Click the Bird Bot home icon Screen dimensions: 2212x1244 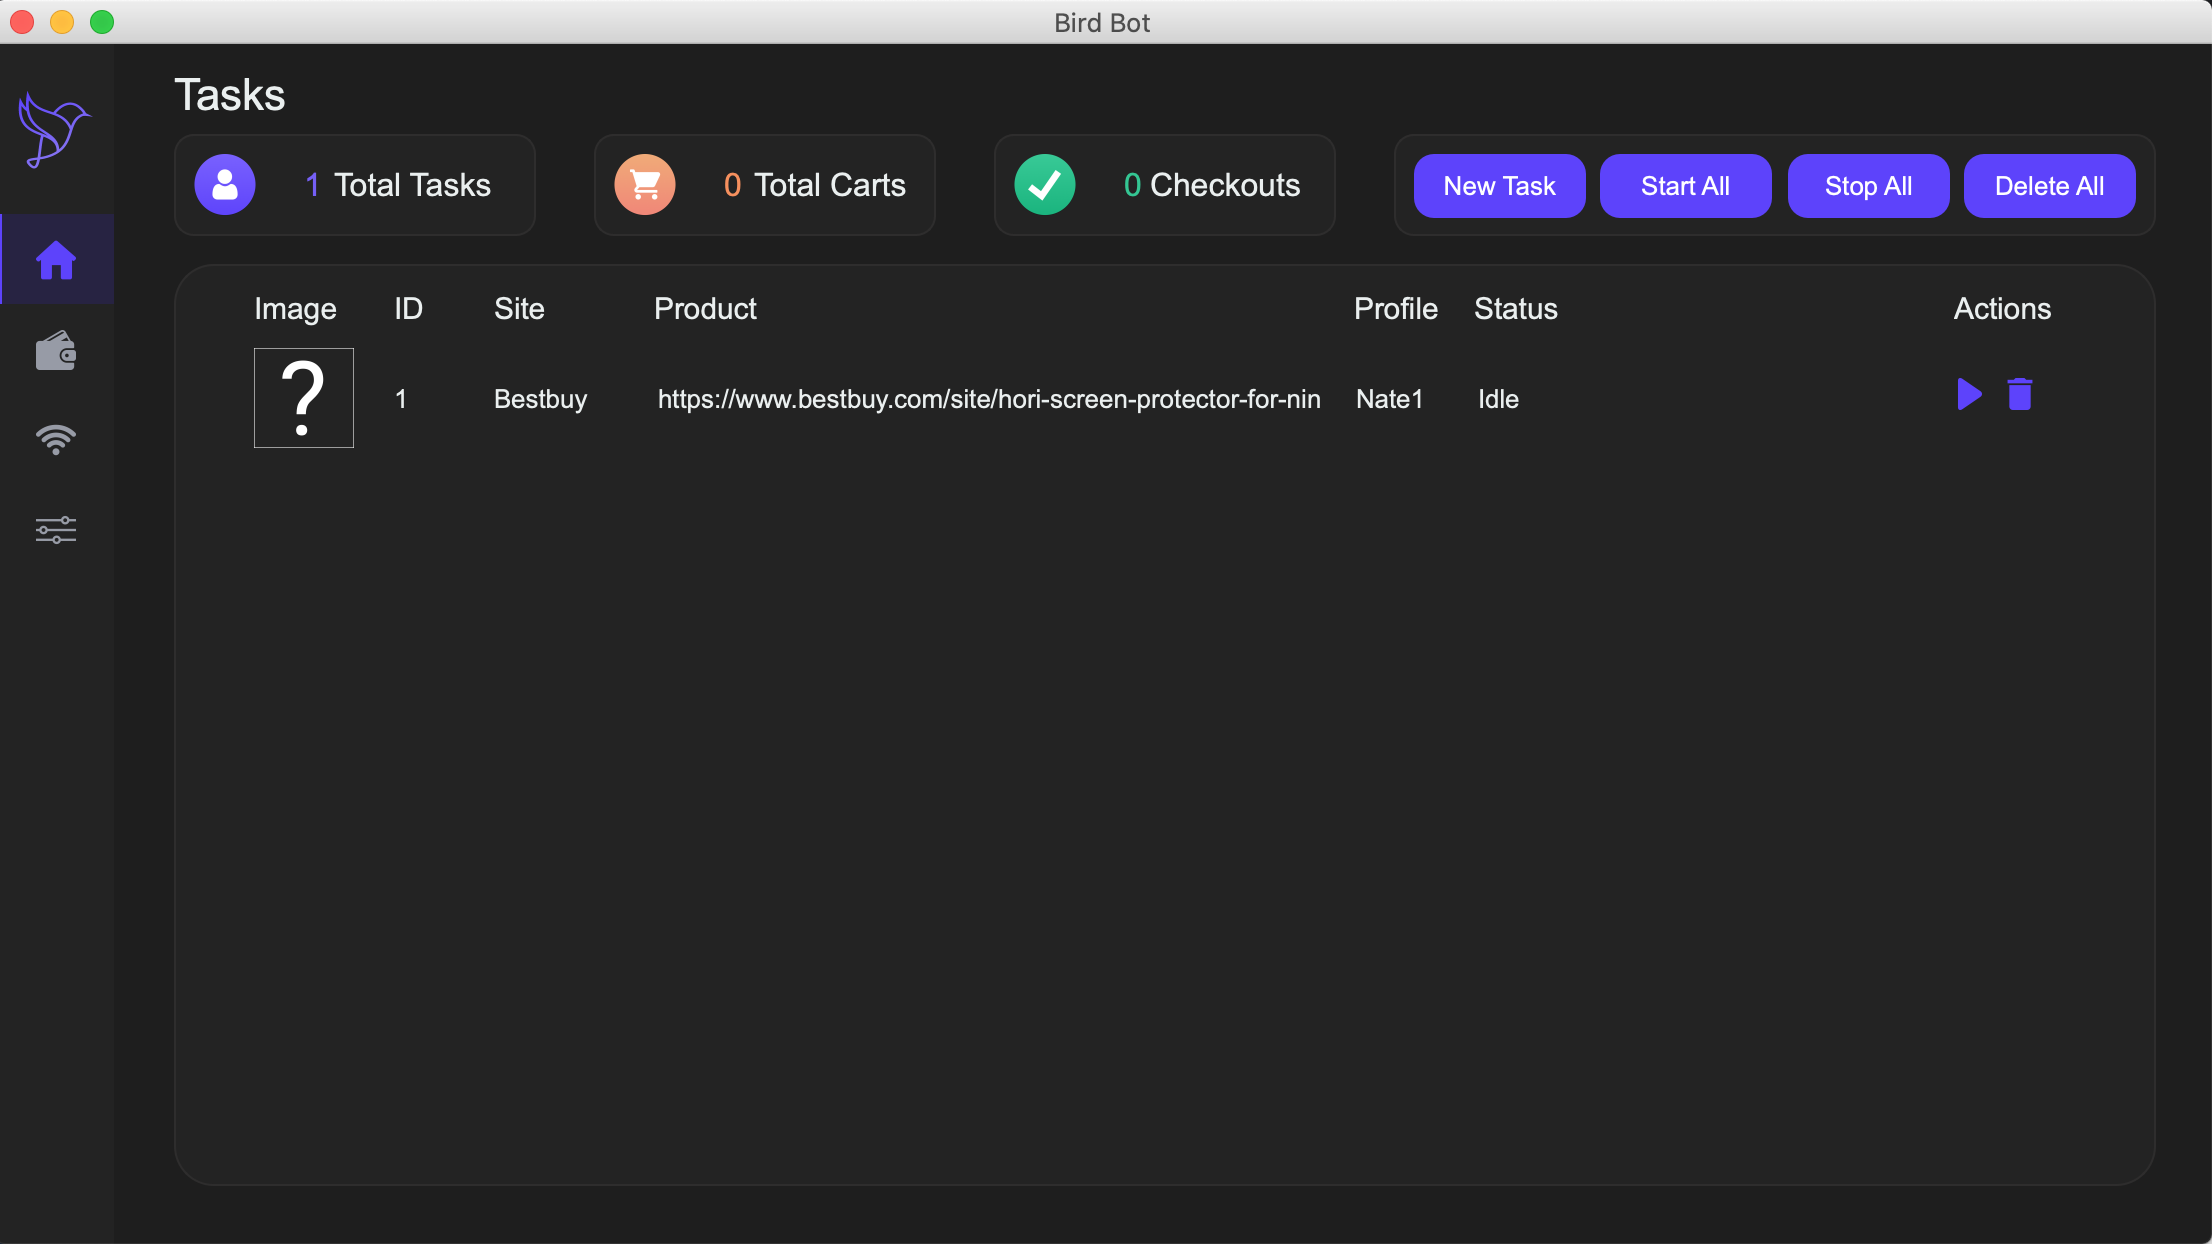[x=56, y=258]
